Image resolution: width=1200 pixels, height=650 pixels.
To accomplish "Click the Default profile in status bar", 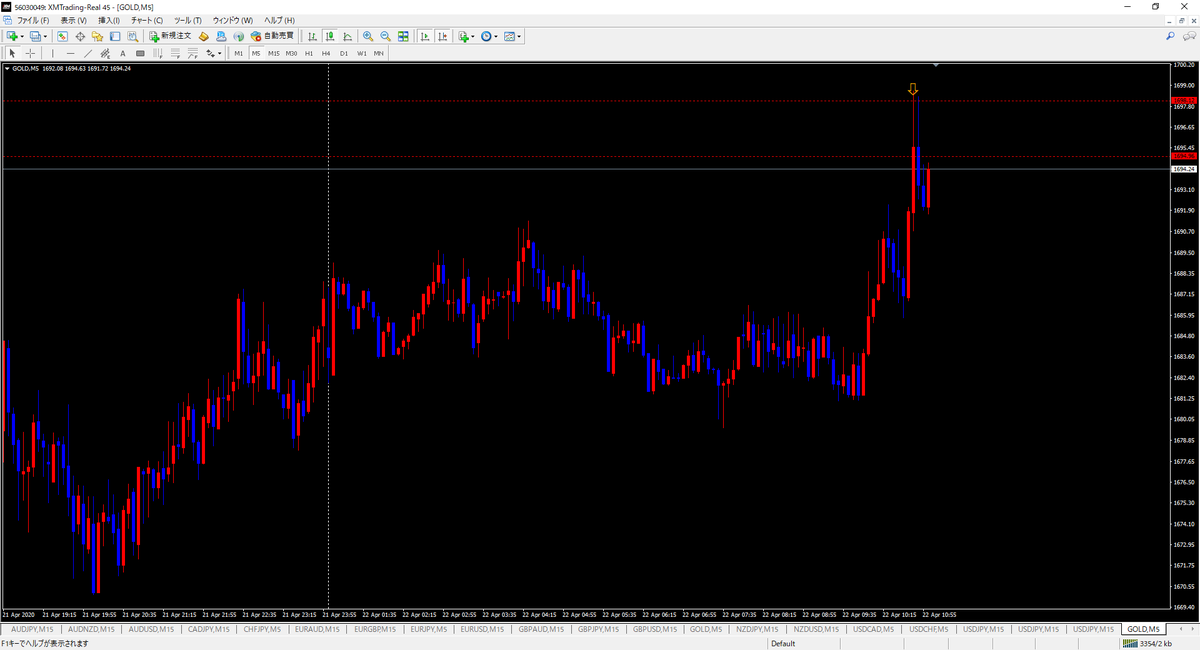I will (783, 644).
